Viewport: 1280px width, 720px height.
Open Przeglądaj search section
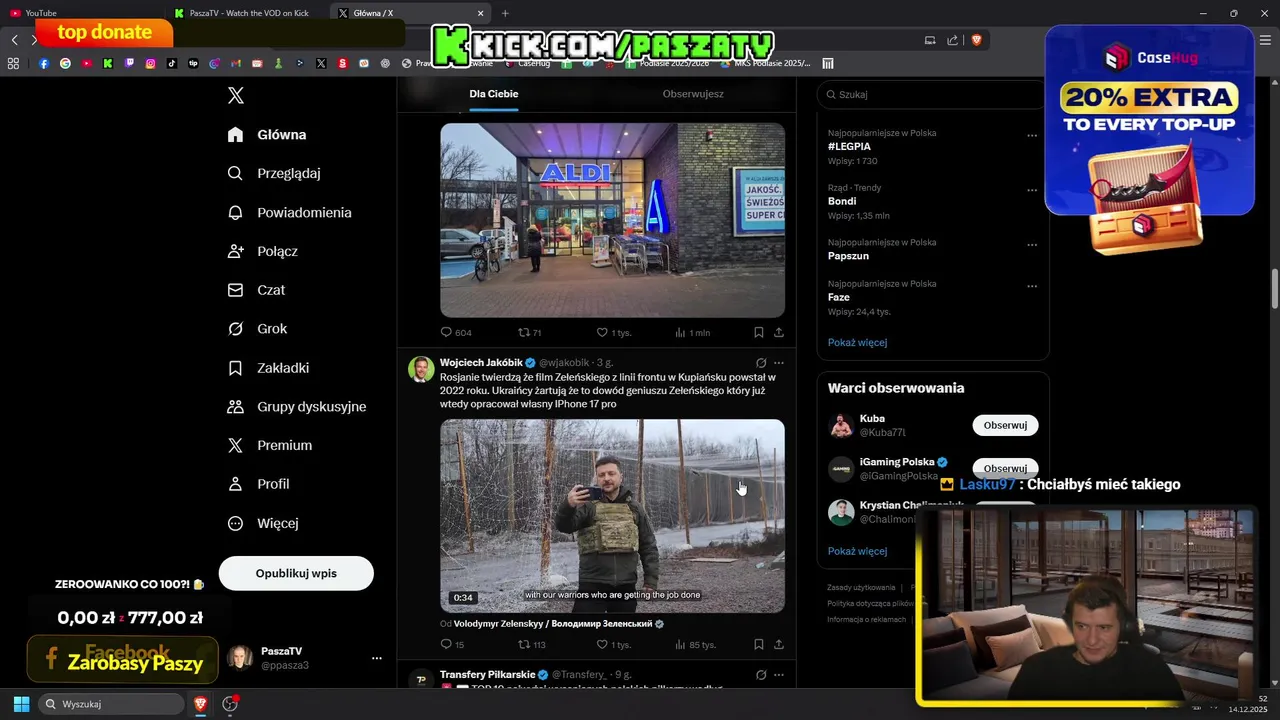pyautogui.click(x=274, y=173)
